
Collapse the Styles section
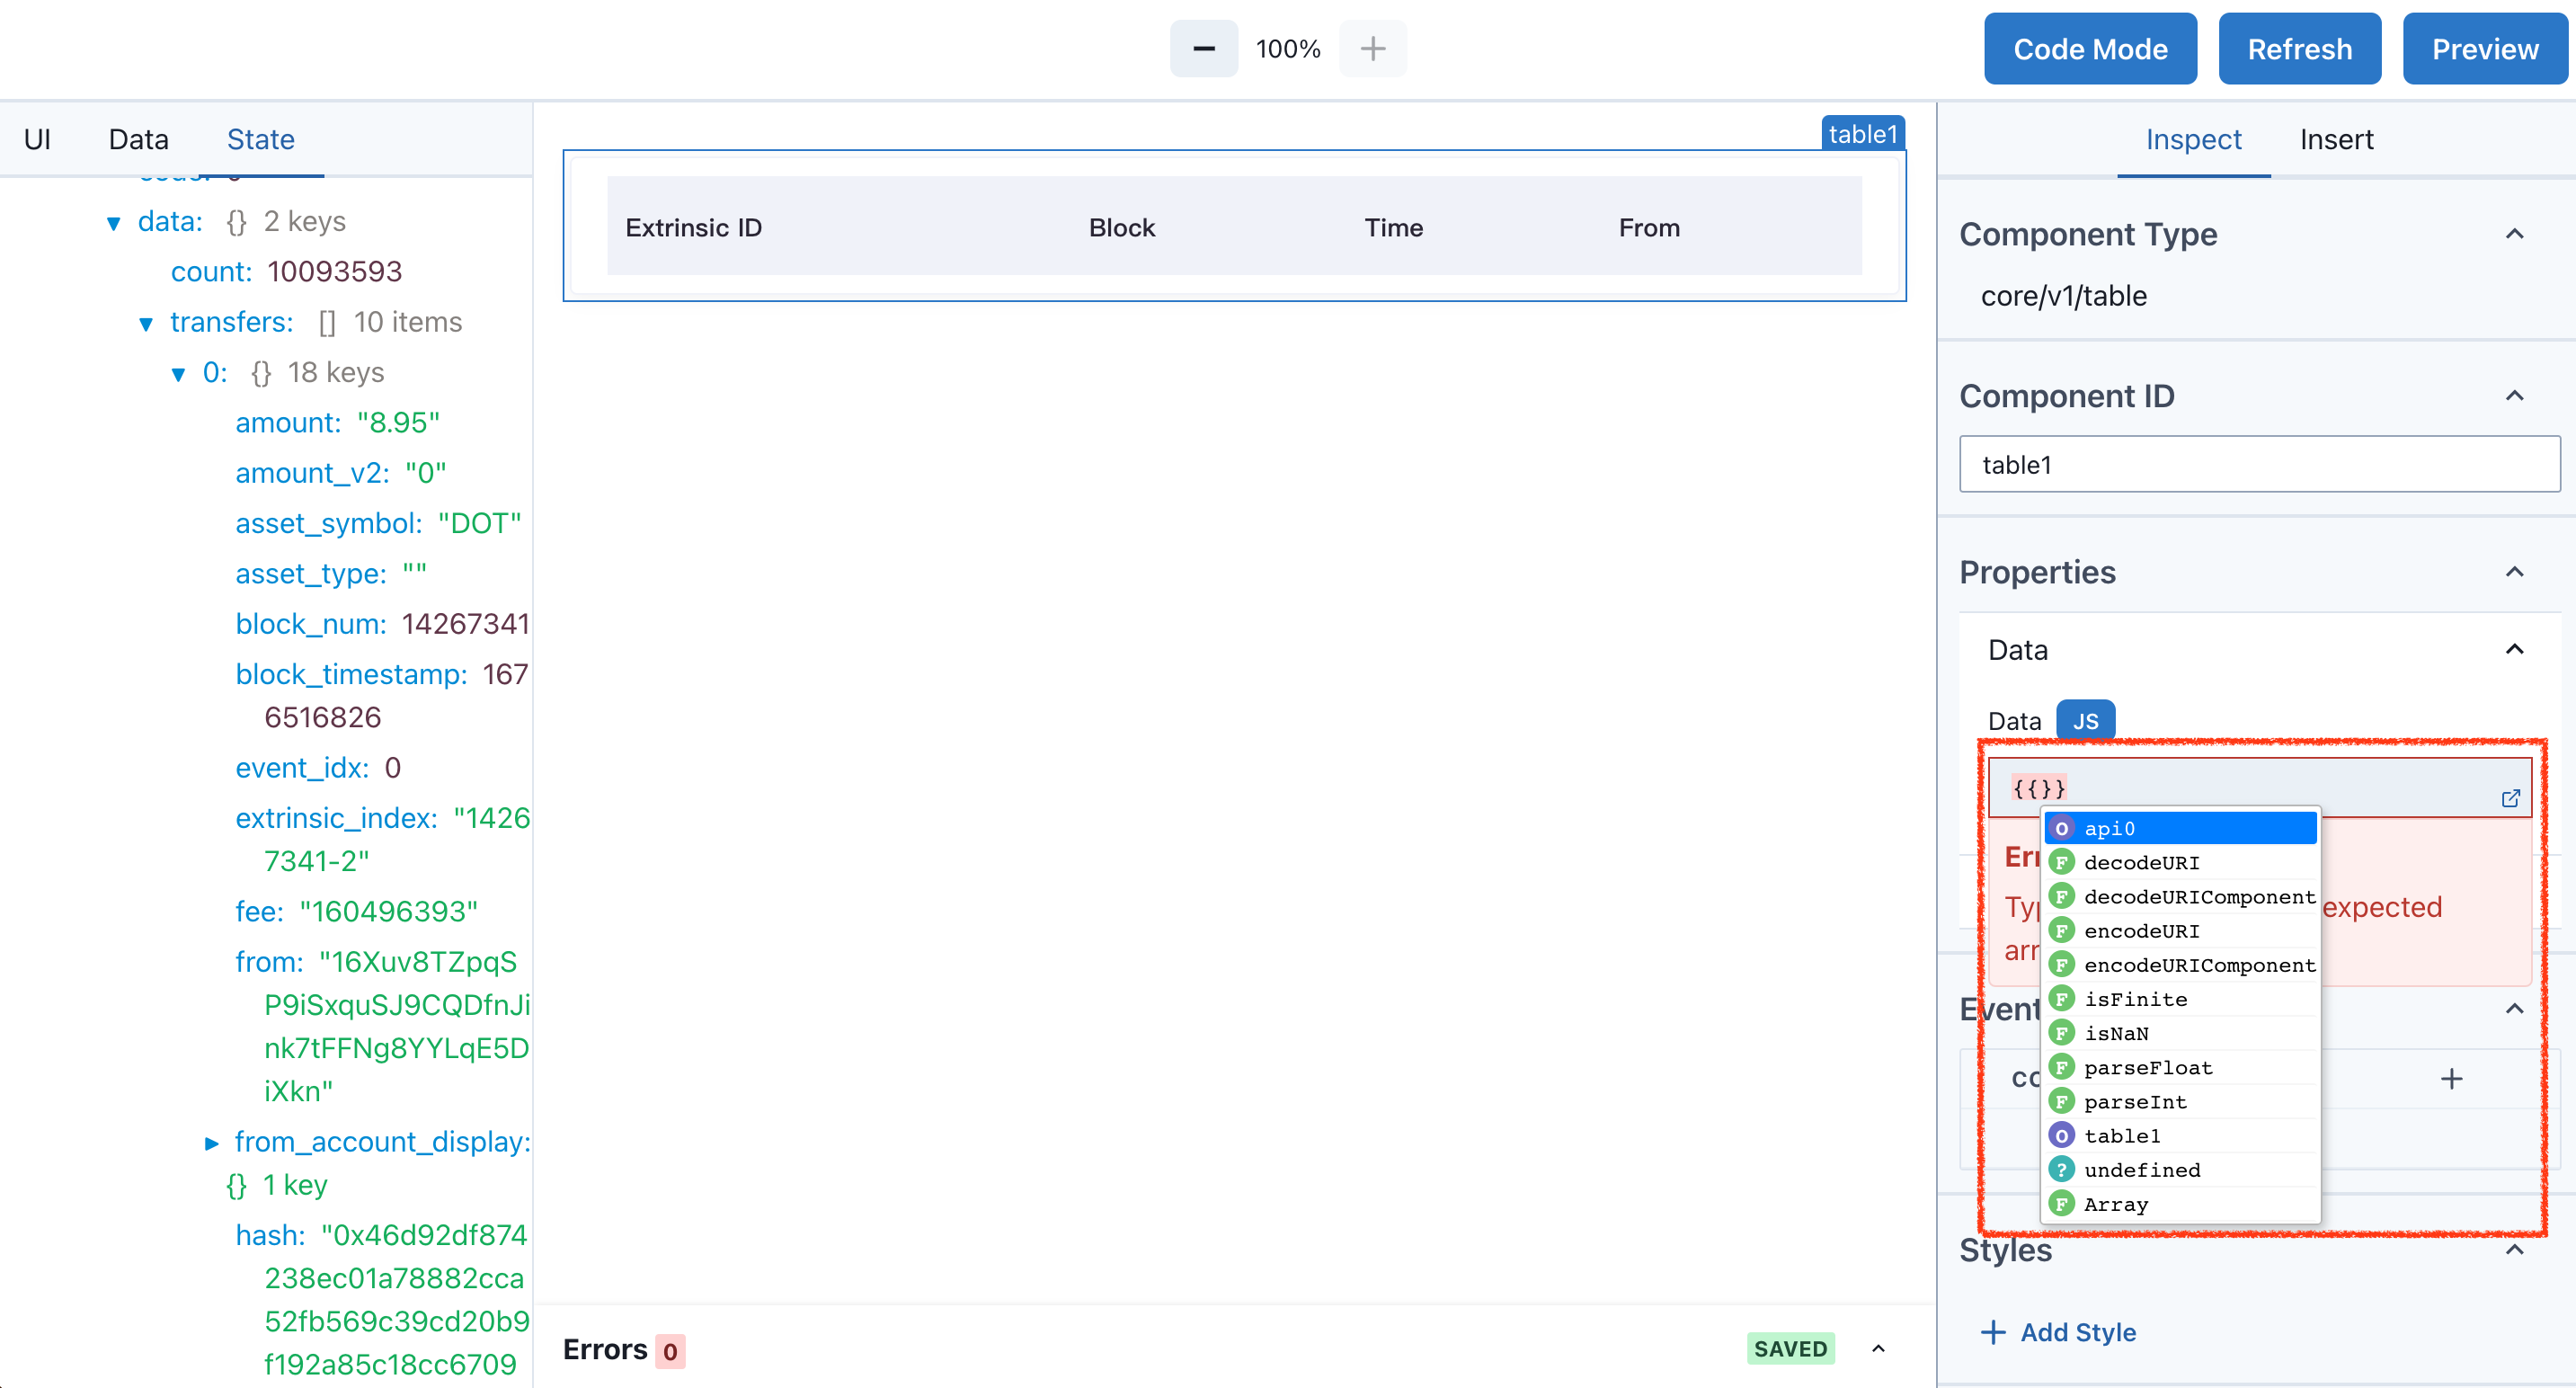click(2514, 1250)
